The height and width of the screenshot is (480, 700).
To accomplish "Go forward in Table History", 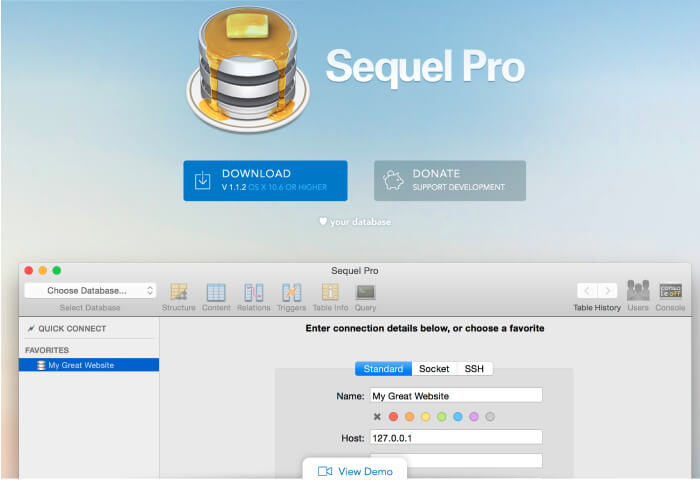I will click(608, 291).
